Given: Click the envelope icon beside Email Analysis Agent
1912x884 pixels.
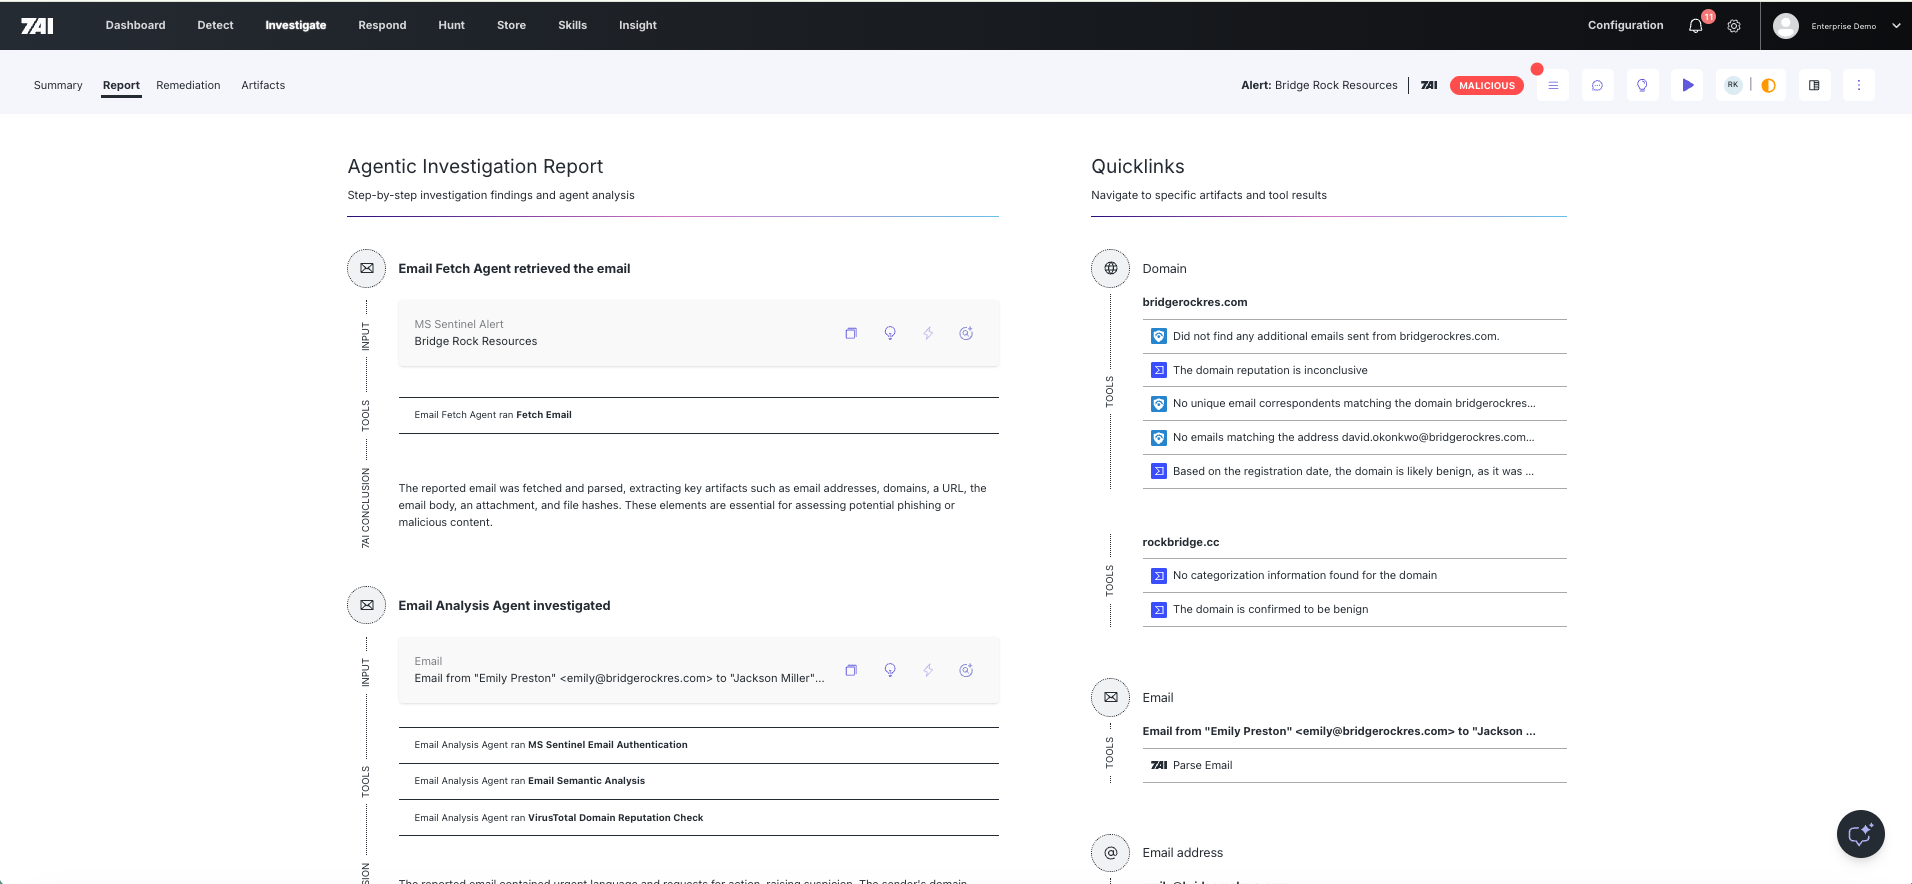Looking at the screenshot, I should coord(367,605).
